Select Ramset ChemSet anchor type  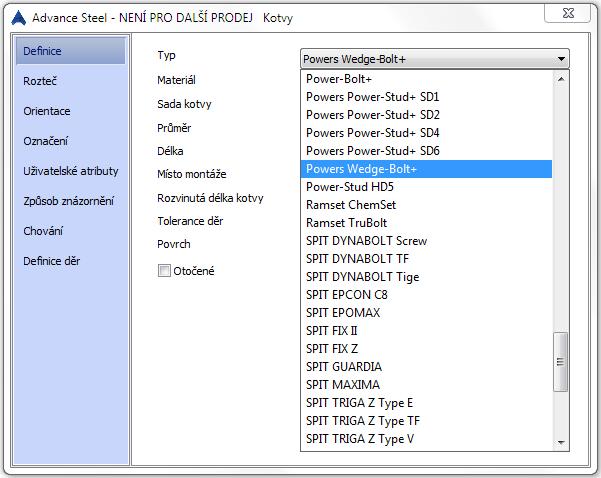426,205
